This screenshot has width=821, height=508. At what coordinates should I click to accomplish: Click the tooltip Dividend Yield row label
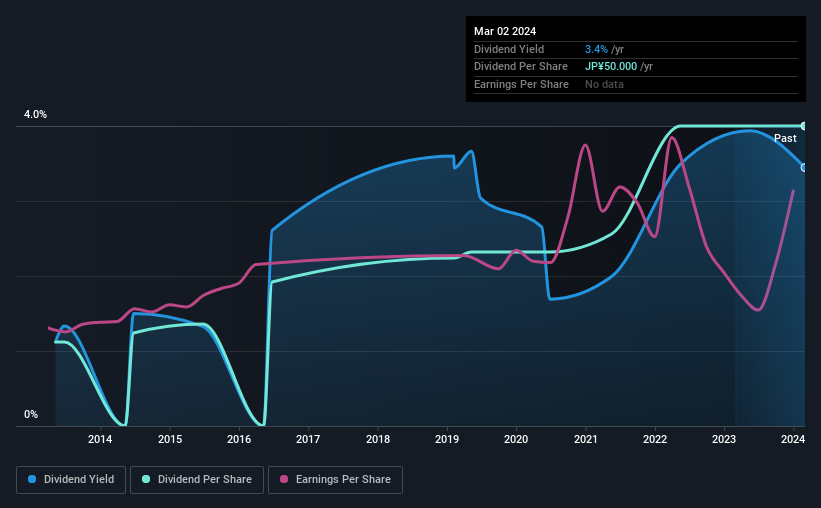pyautogui.click(x=509, y=49)
